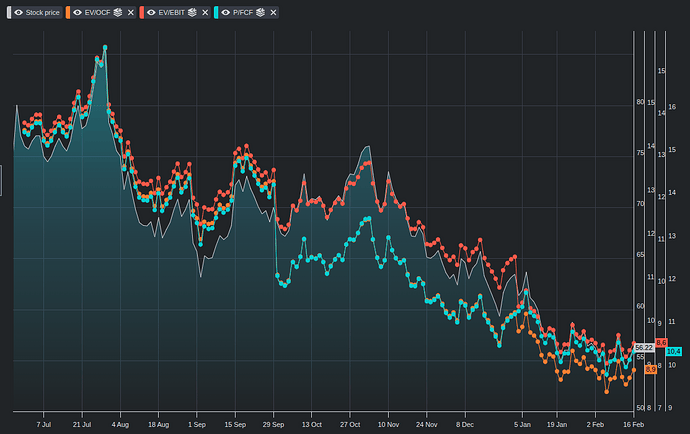
Task: Click the EV/OCF legend label
Action: [98, 12]
